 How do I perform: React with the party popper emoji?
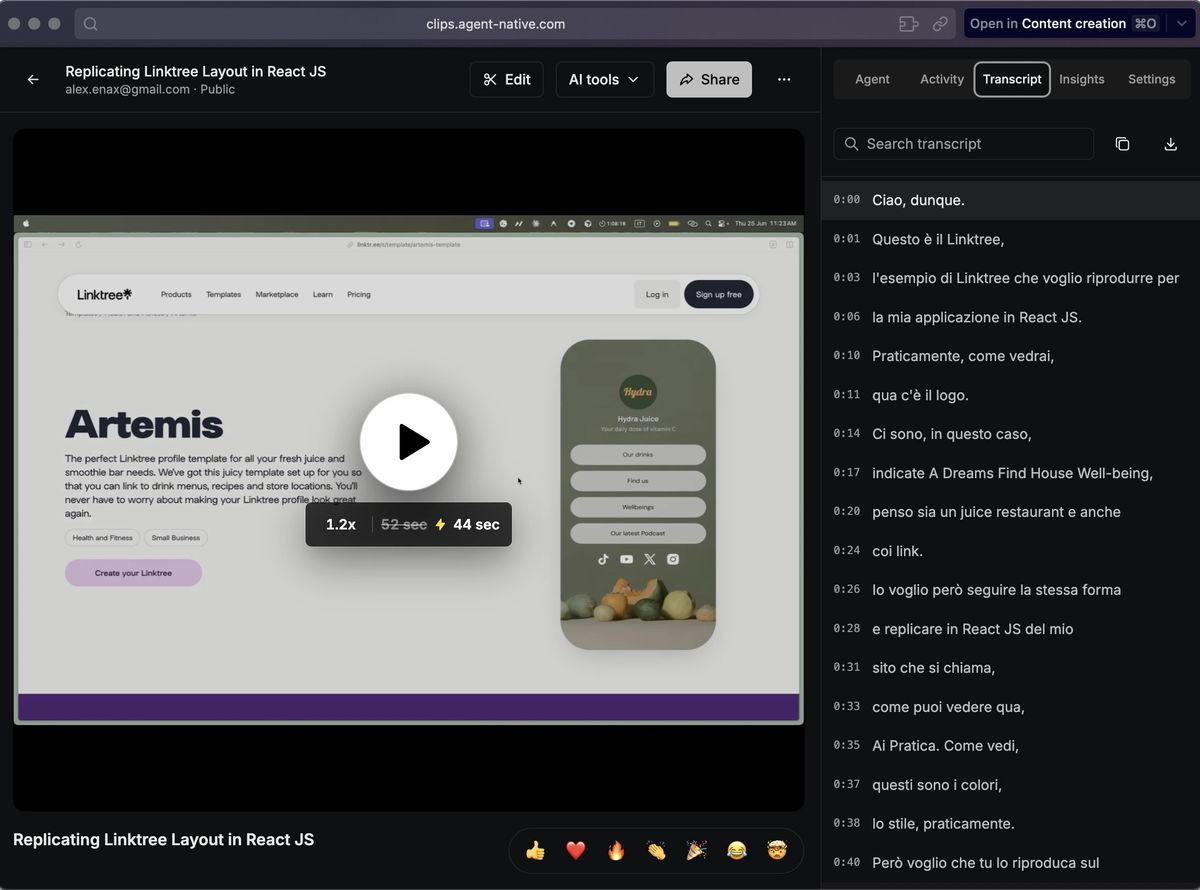point(697,850)
